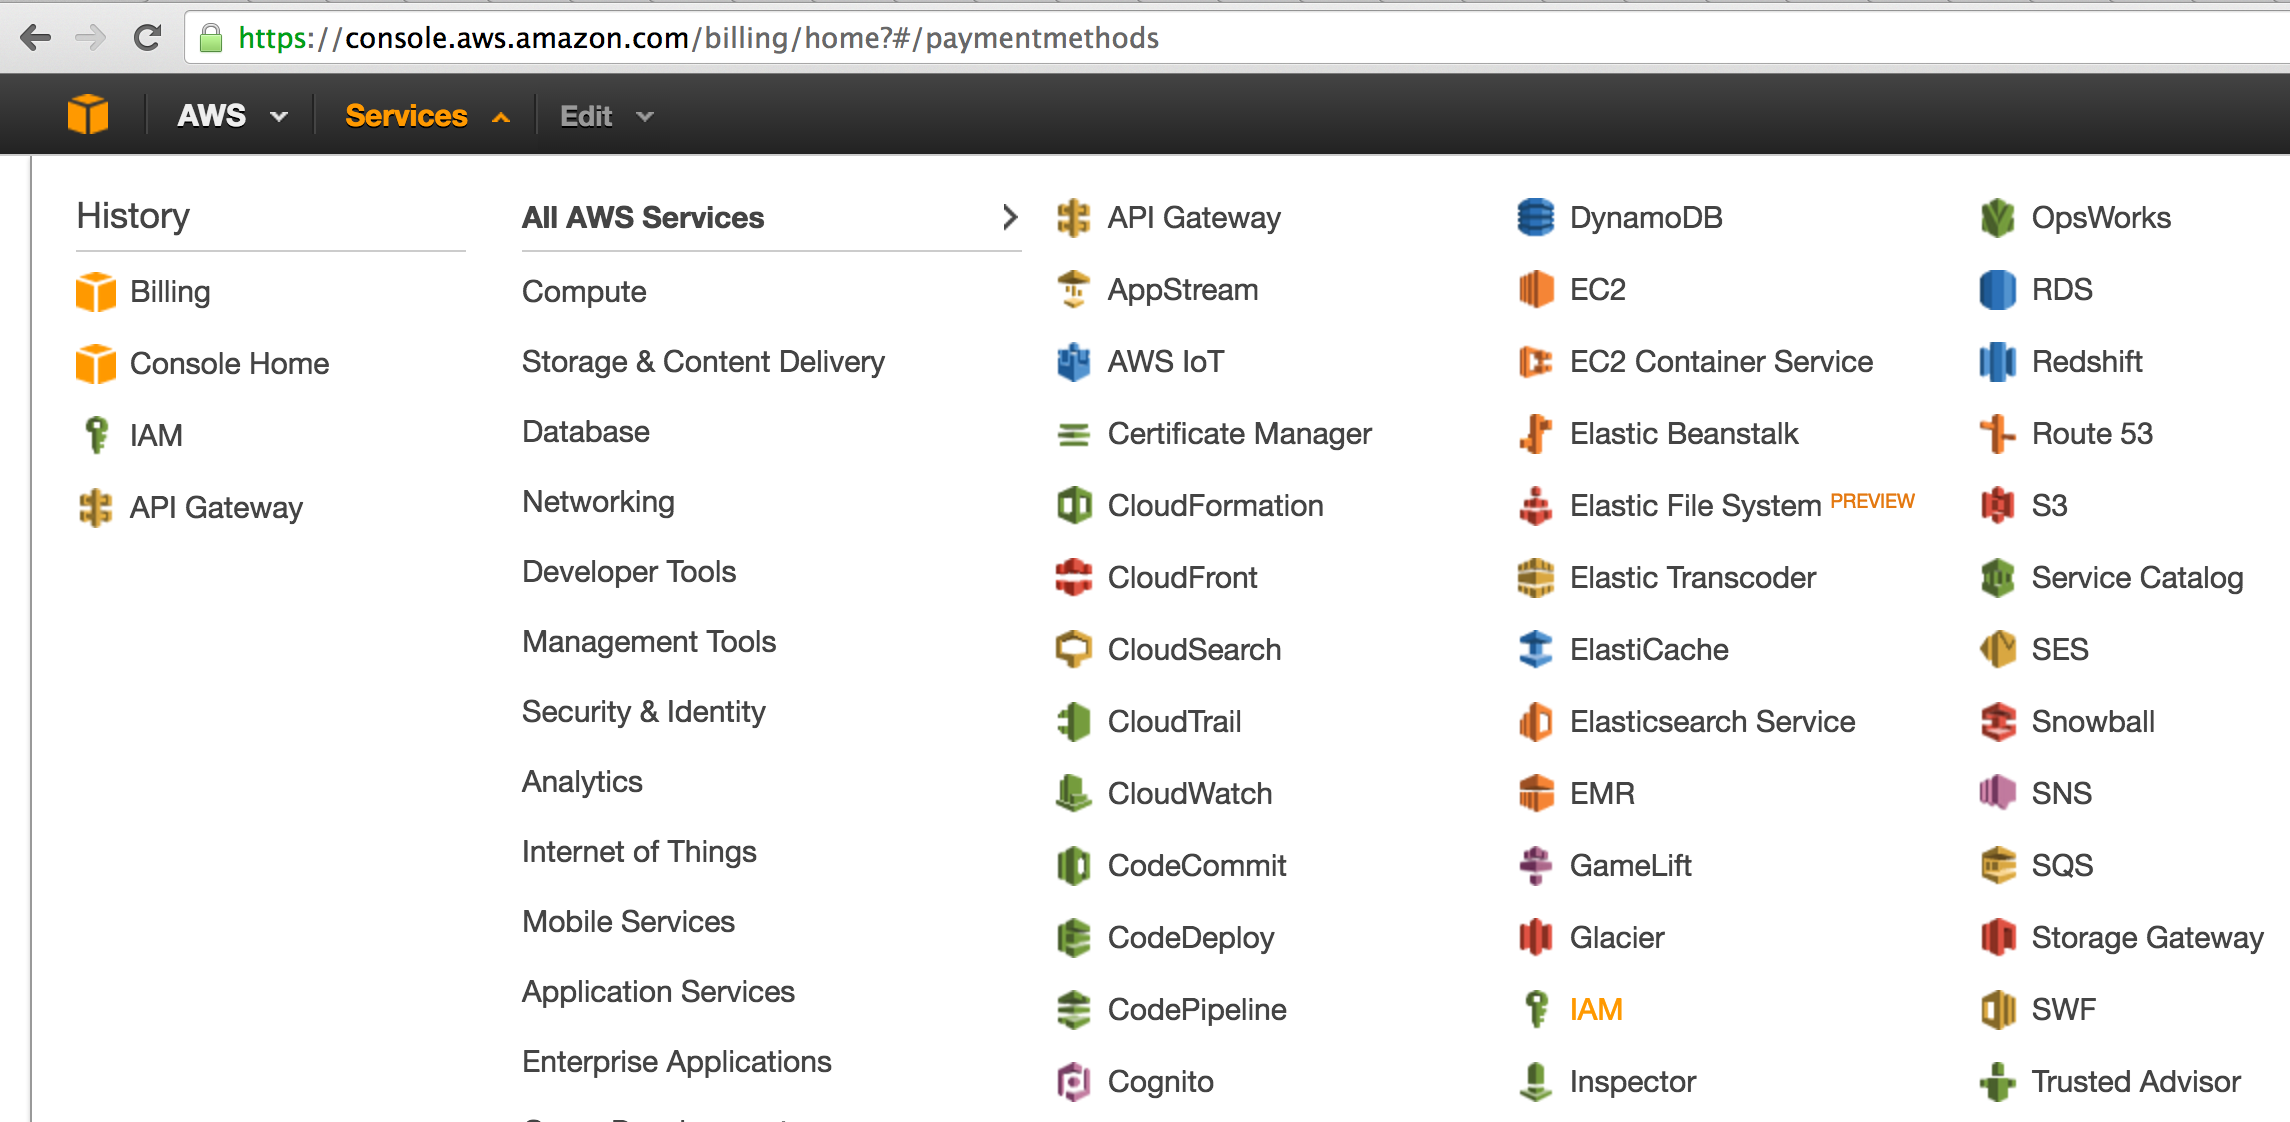Select the Developer Tools category
The width and height of the screenshot is (2290, 1122).
click(x=629, y=571)
